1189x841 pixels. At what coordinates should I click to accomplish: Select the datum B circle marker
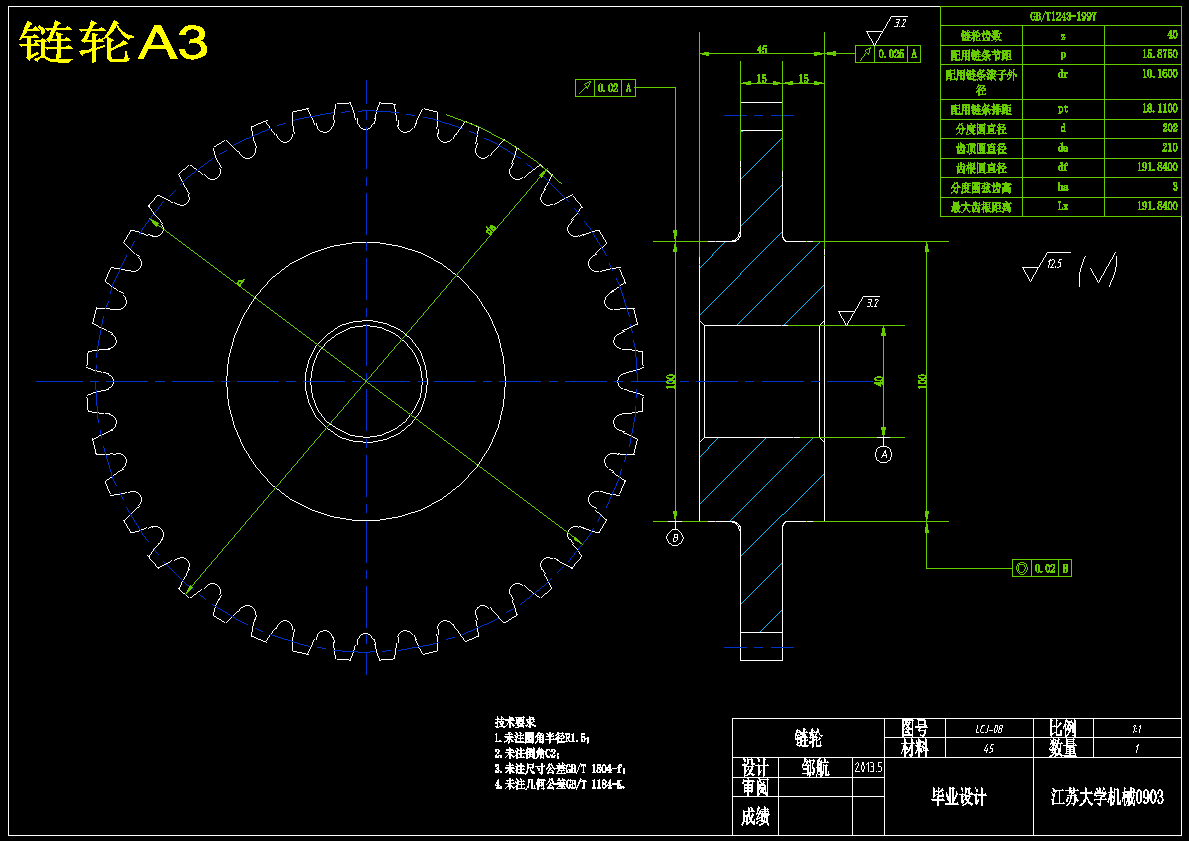click(674, 538)
